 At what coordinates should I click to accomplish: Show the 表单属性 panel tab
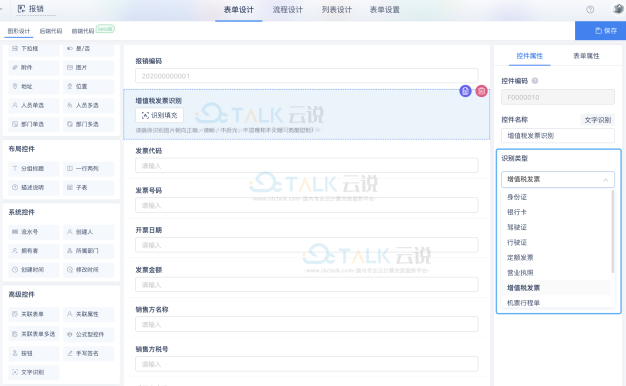[586, 56]
